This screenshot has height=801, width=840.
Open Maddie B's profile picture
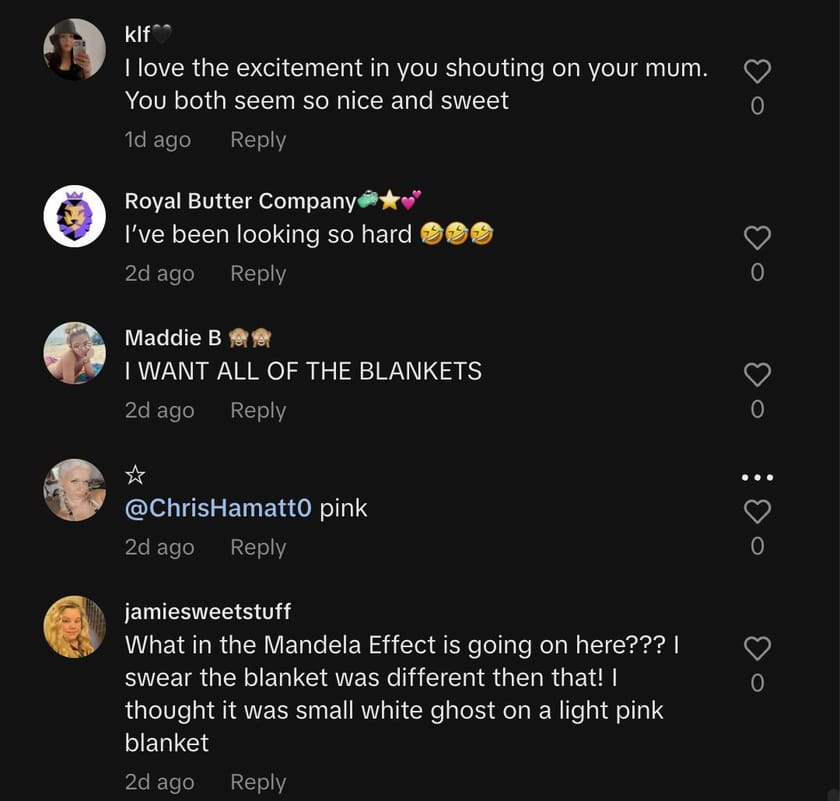[x=74, y=352]
